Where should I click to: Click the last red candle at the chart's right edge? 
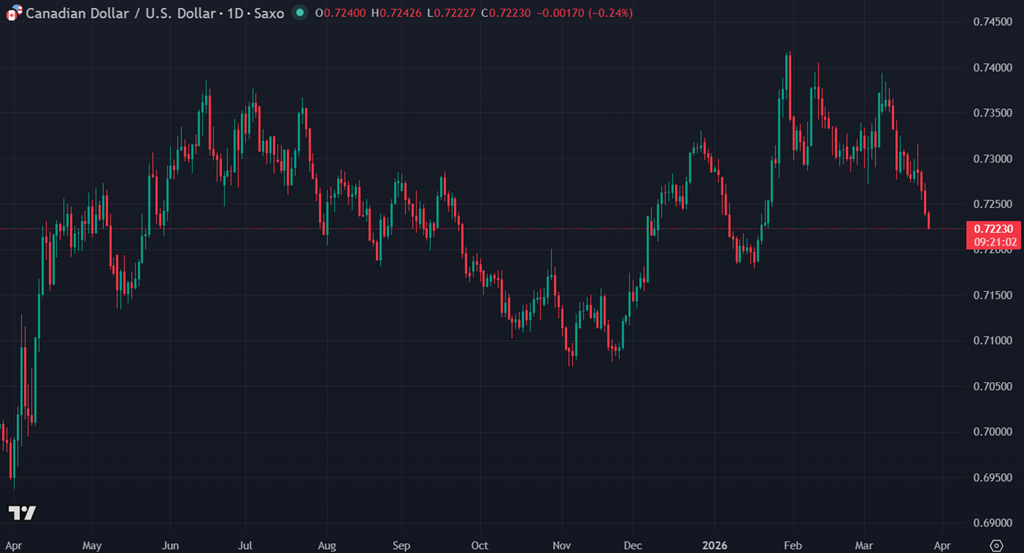coord(930,220)
